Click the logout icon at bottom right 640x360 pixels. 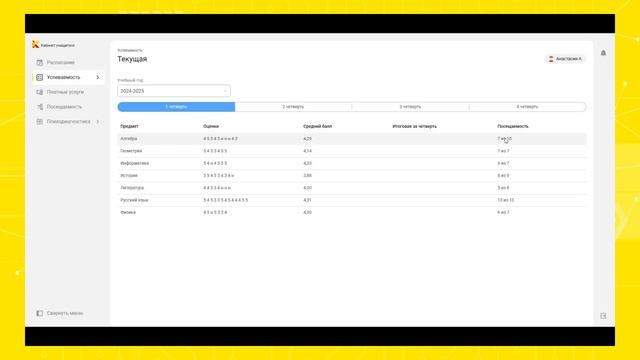(603, 316)
